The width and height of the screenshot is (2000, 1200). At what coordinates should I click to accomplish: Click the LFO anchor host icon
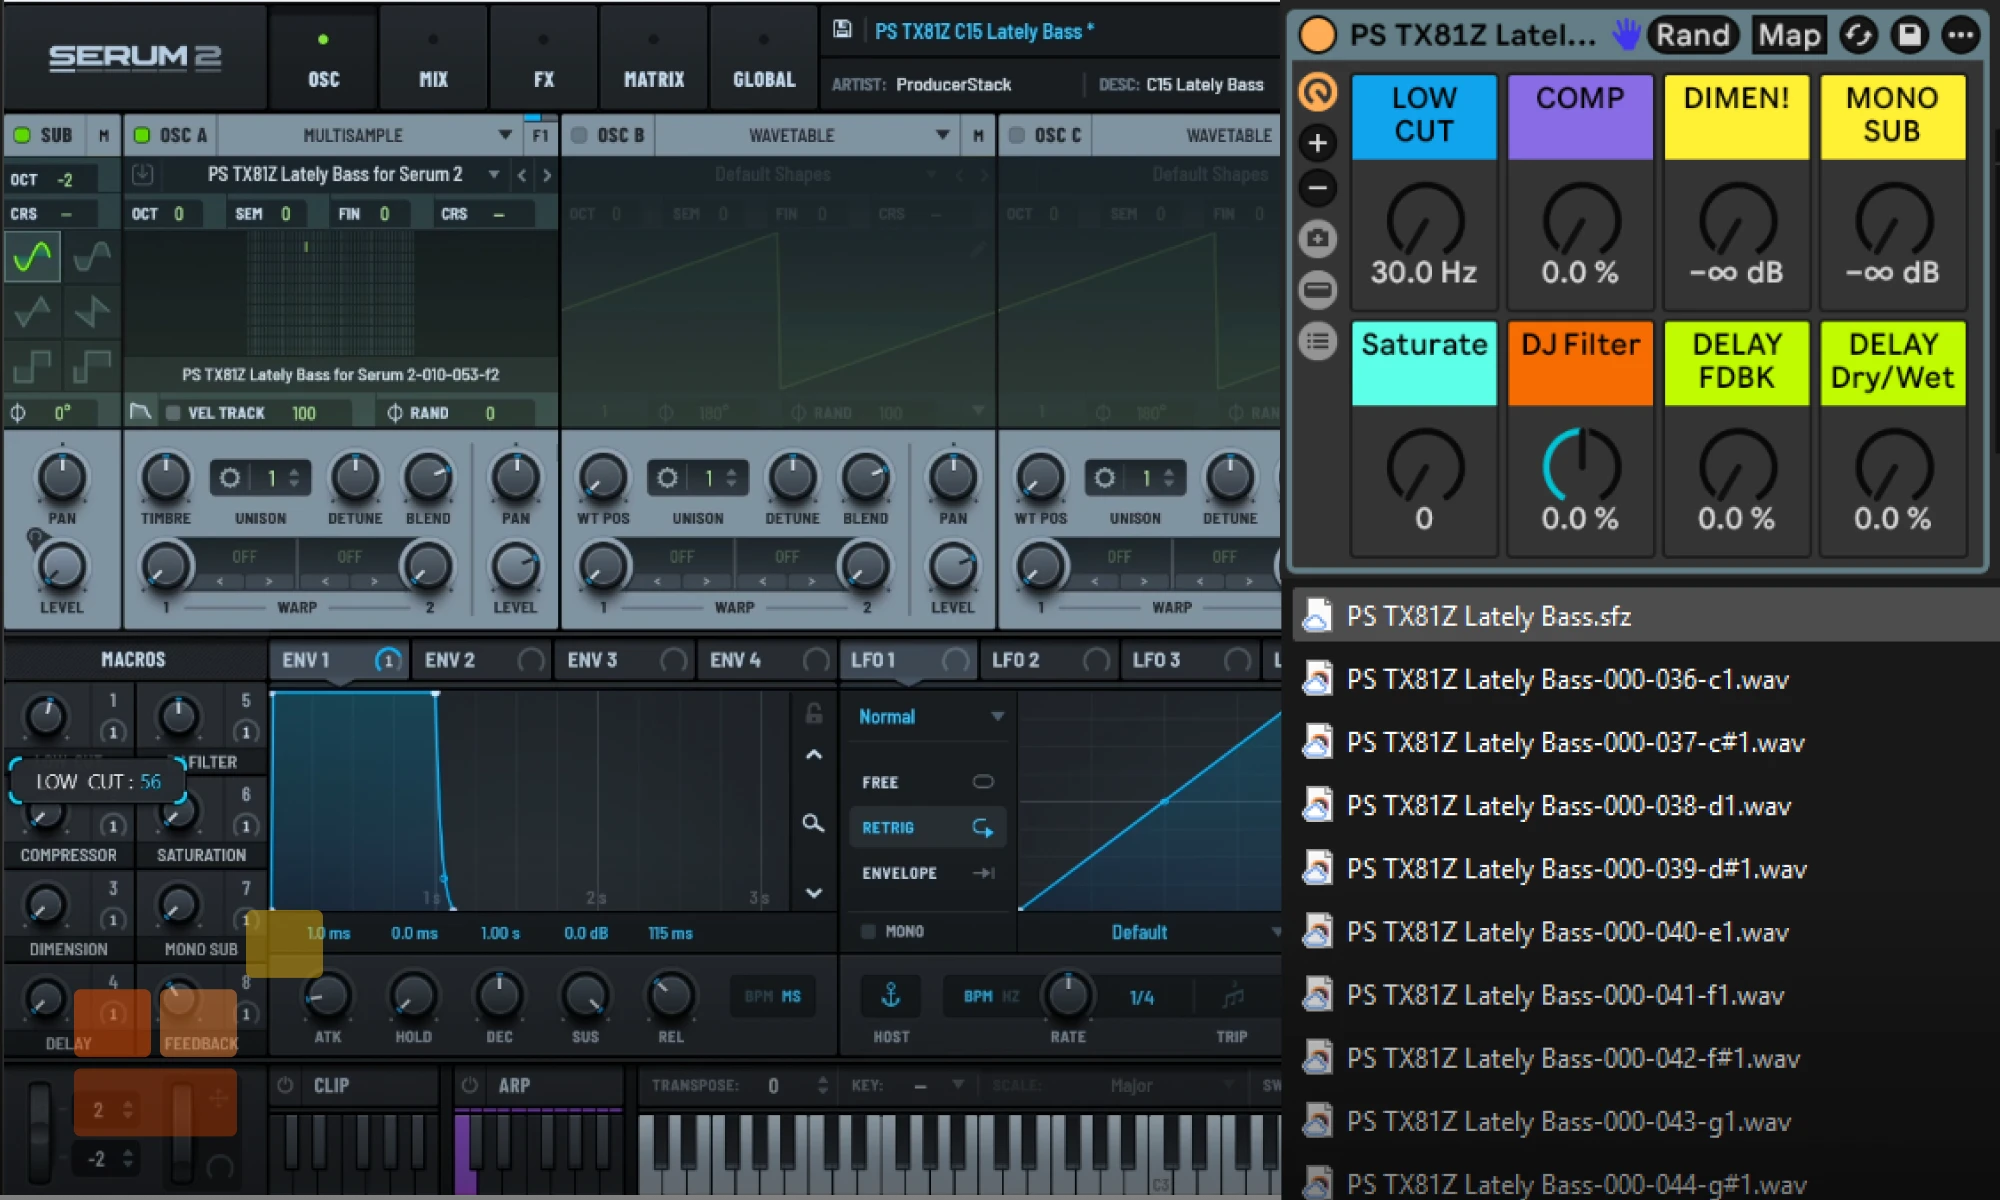(x=890, y=996)
